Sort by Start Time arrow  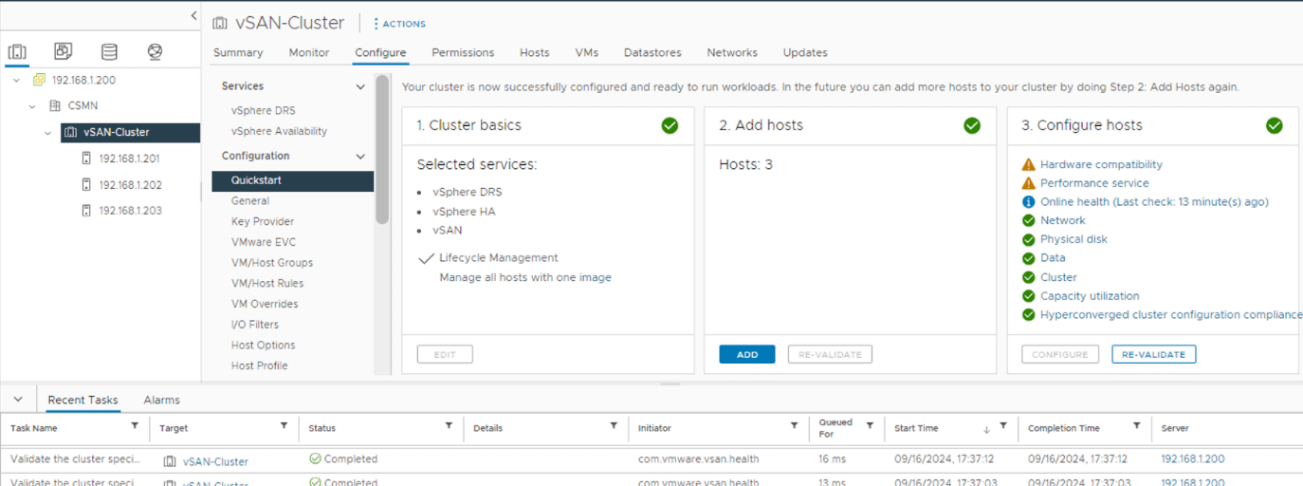click(987, 428)
